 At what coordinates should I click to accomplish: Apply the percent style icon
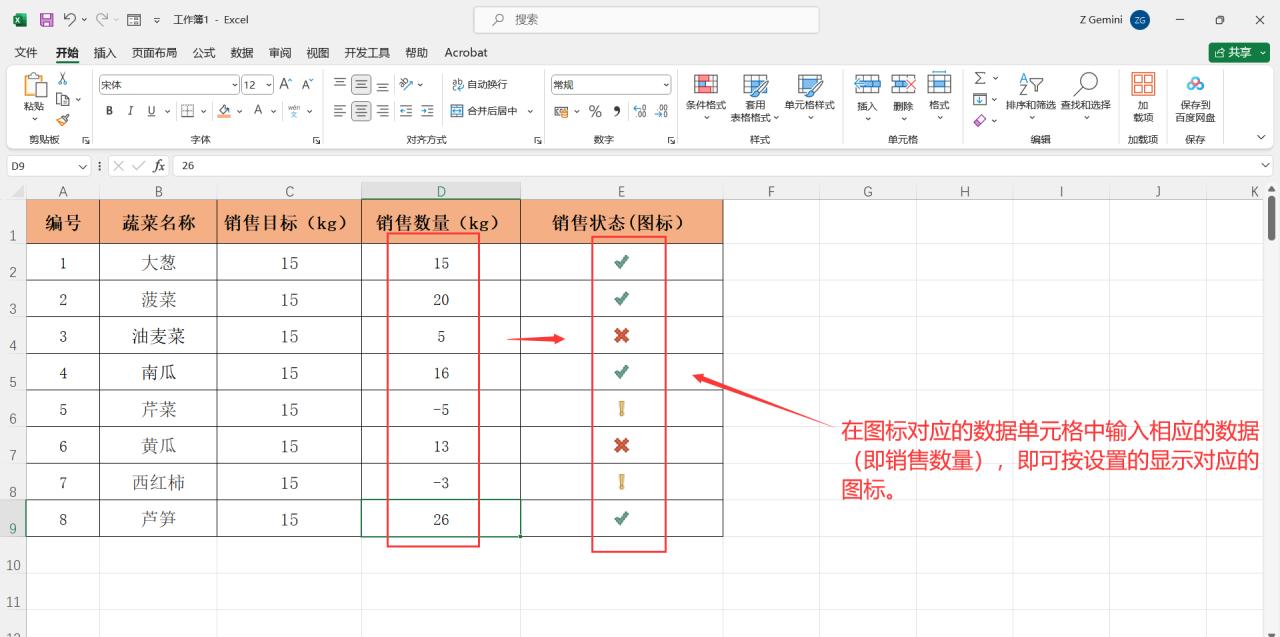click(595, 111)
